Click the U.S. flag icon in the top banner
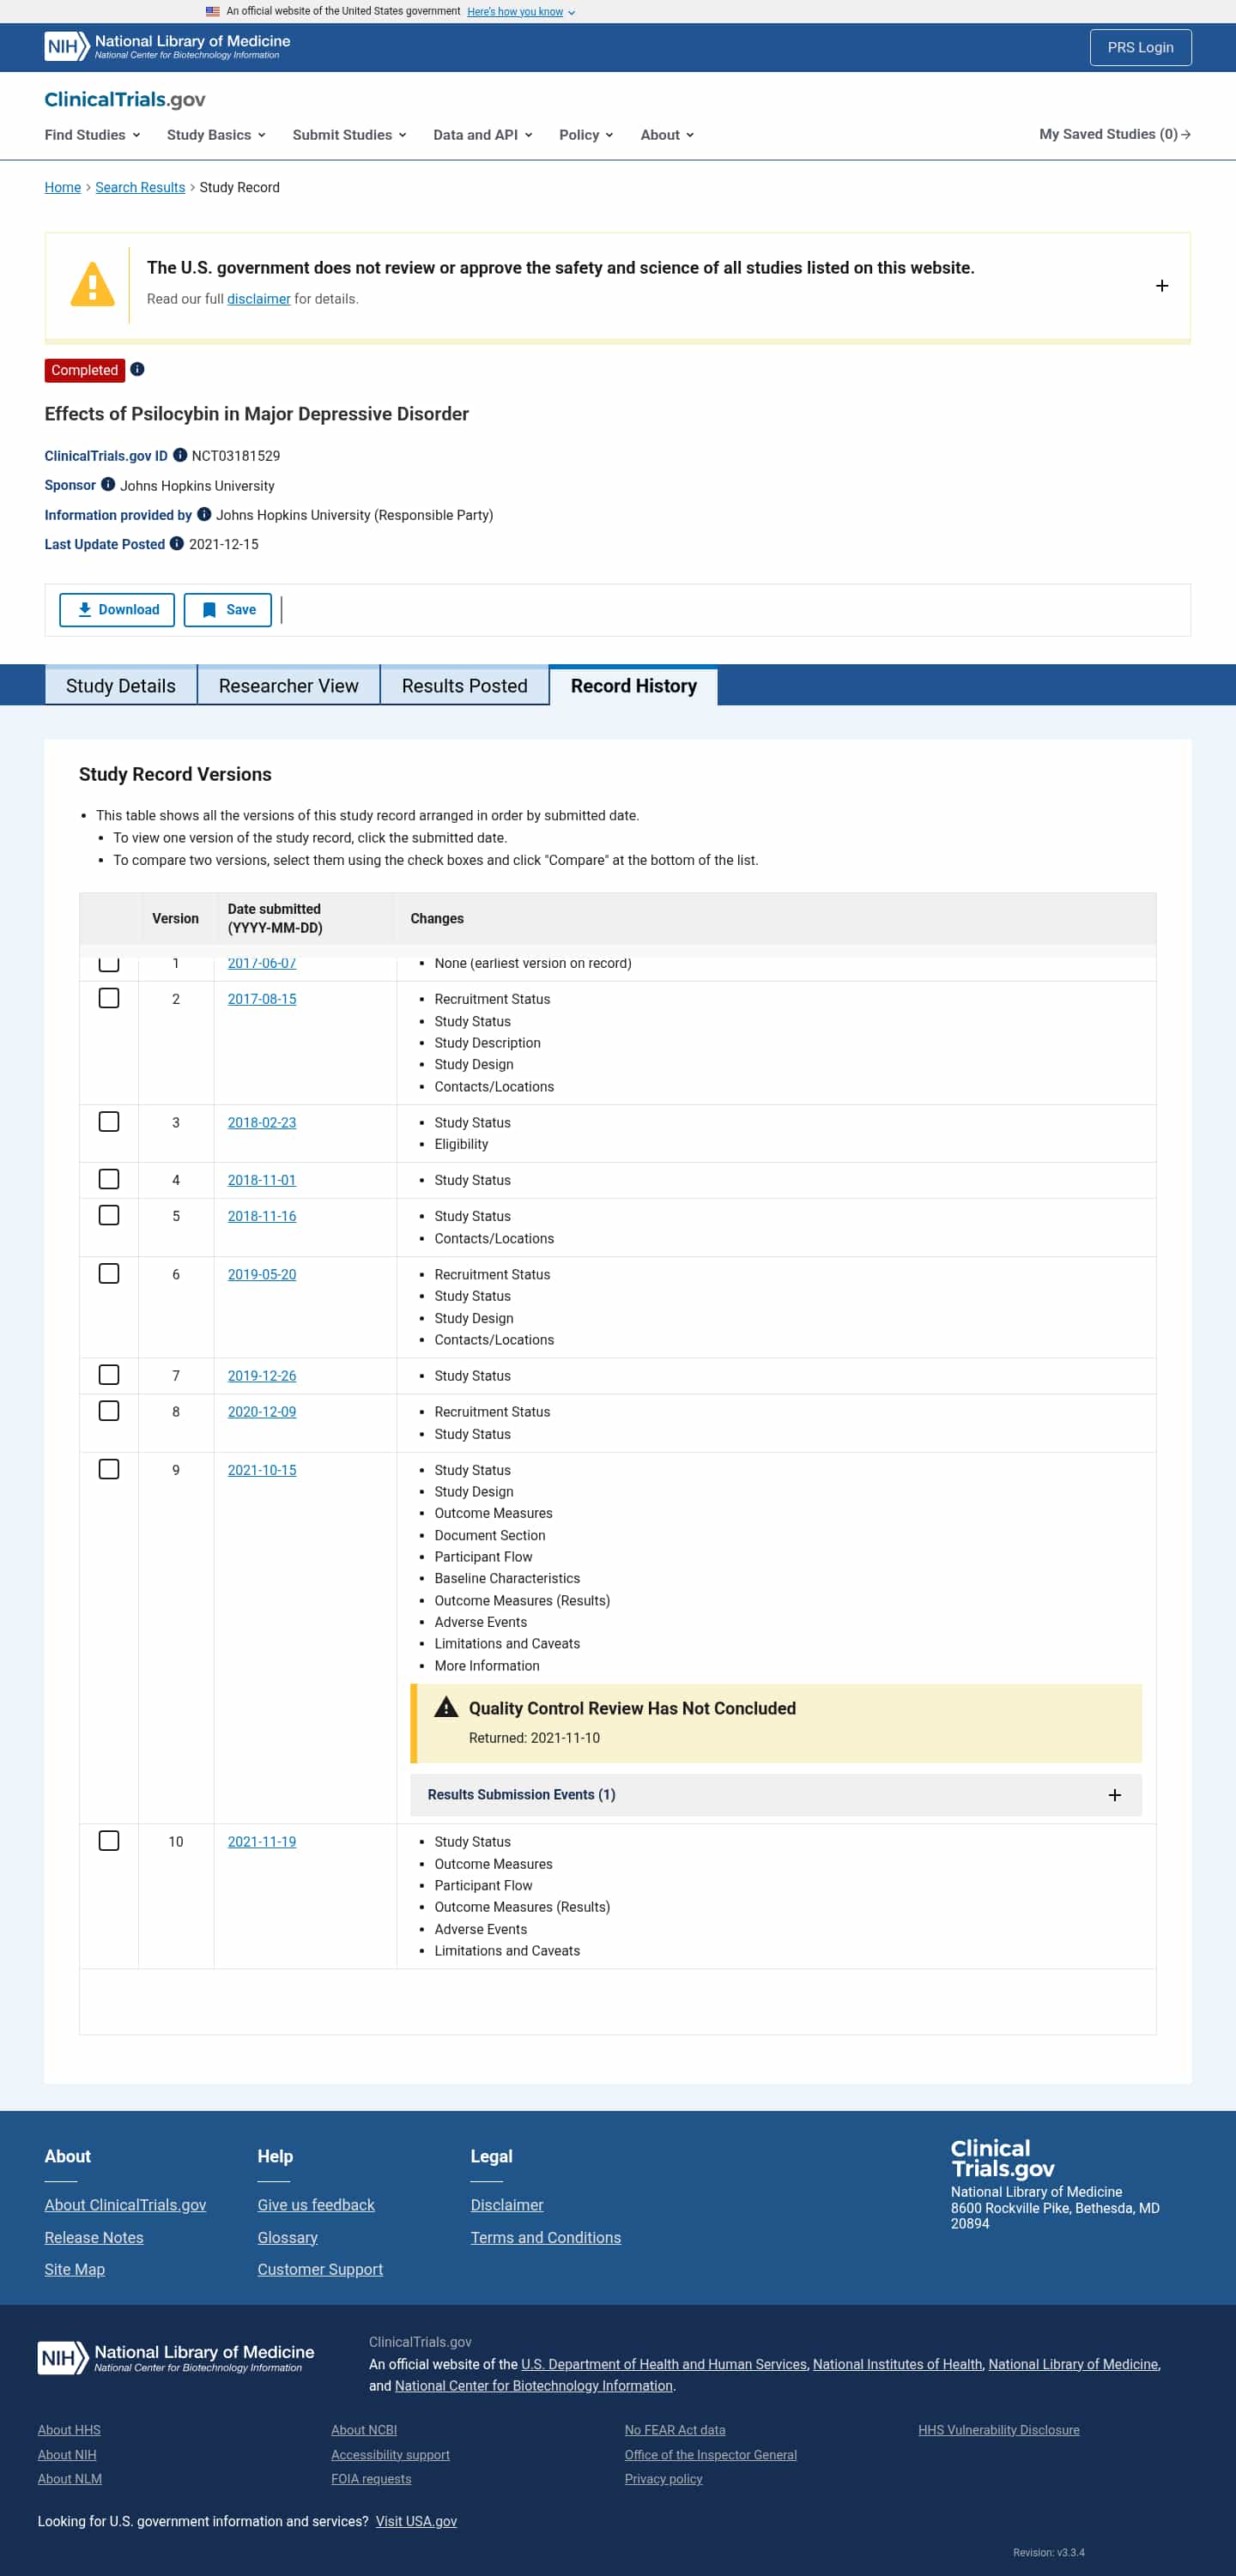The image size is (1236, 2576). pyautogui.click(x=212, y=11)
